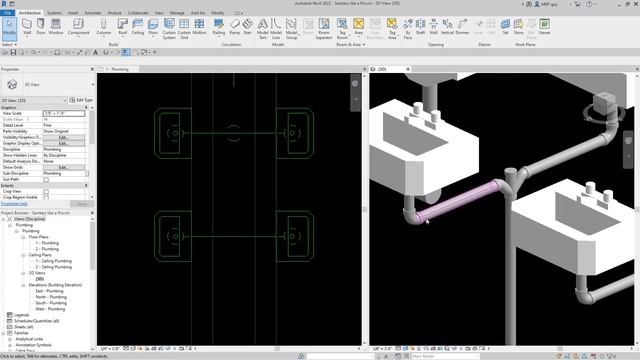Select the Room Separator tool
The height and width of the screenshot is (360, 640).
pos(324,29)
